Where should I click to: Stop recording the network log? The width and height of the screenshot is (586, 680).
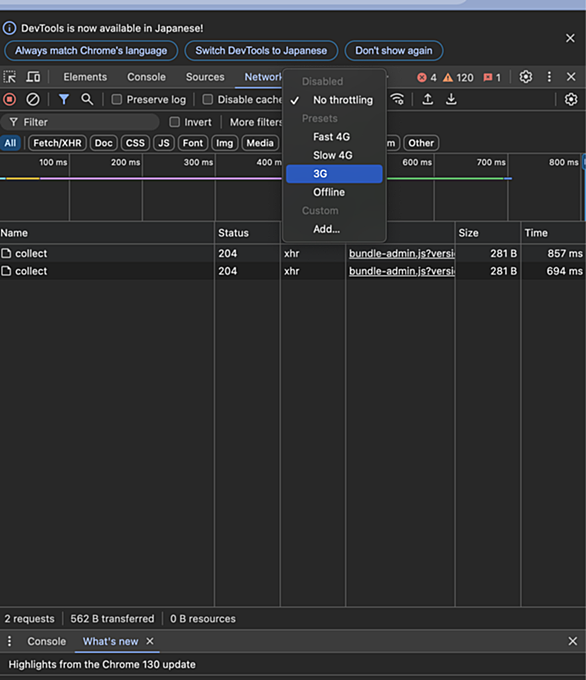tap(10, 100)
